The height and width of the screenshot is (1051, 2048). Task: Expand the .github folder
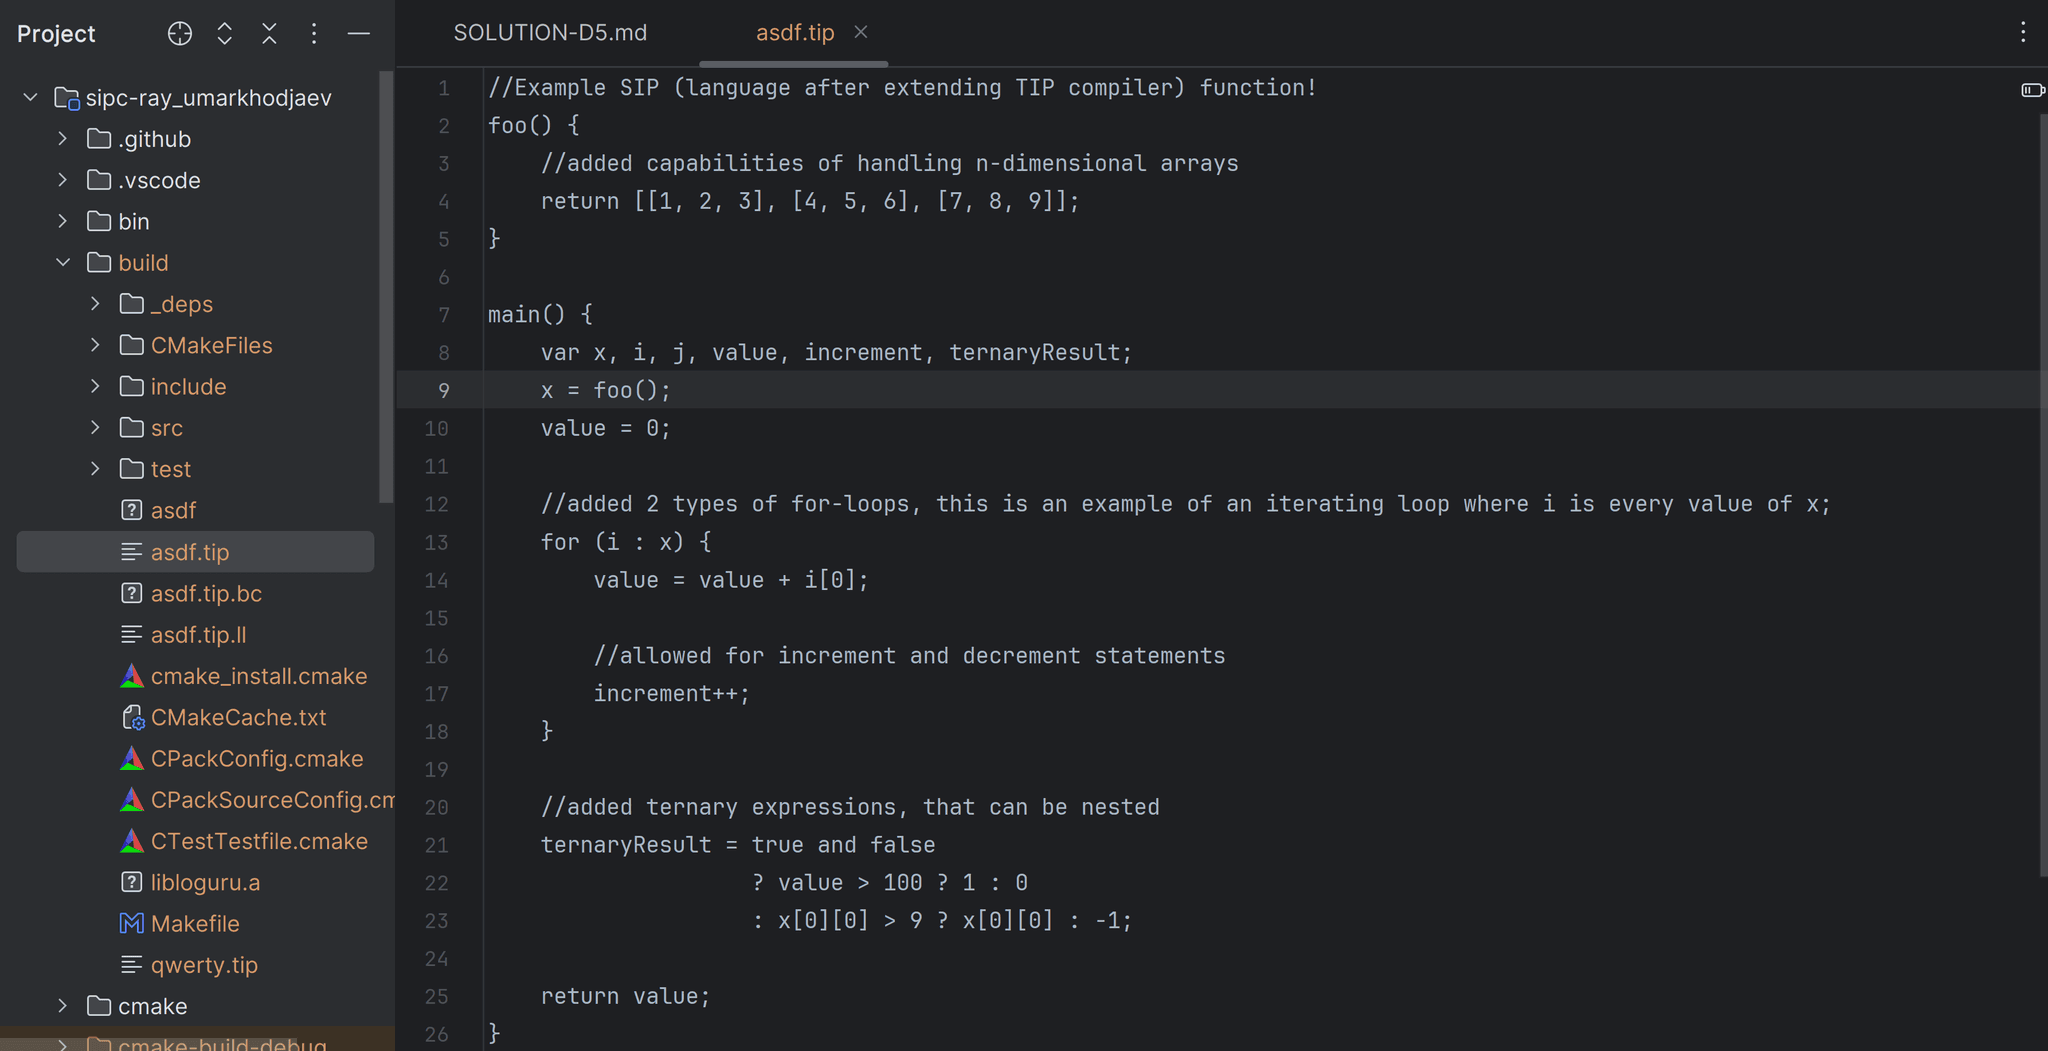63,139
